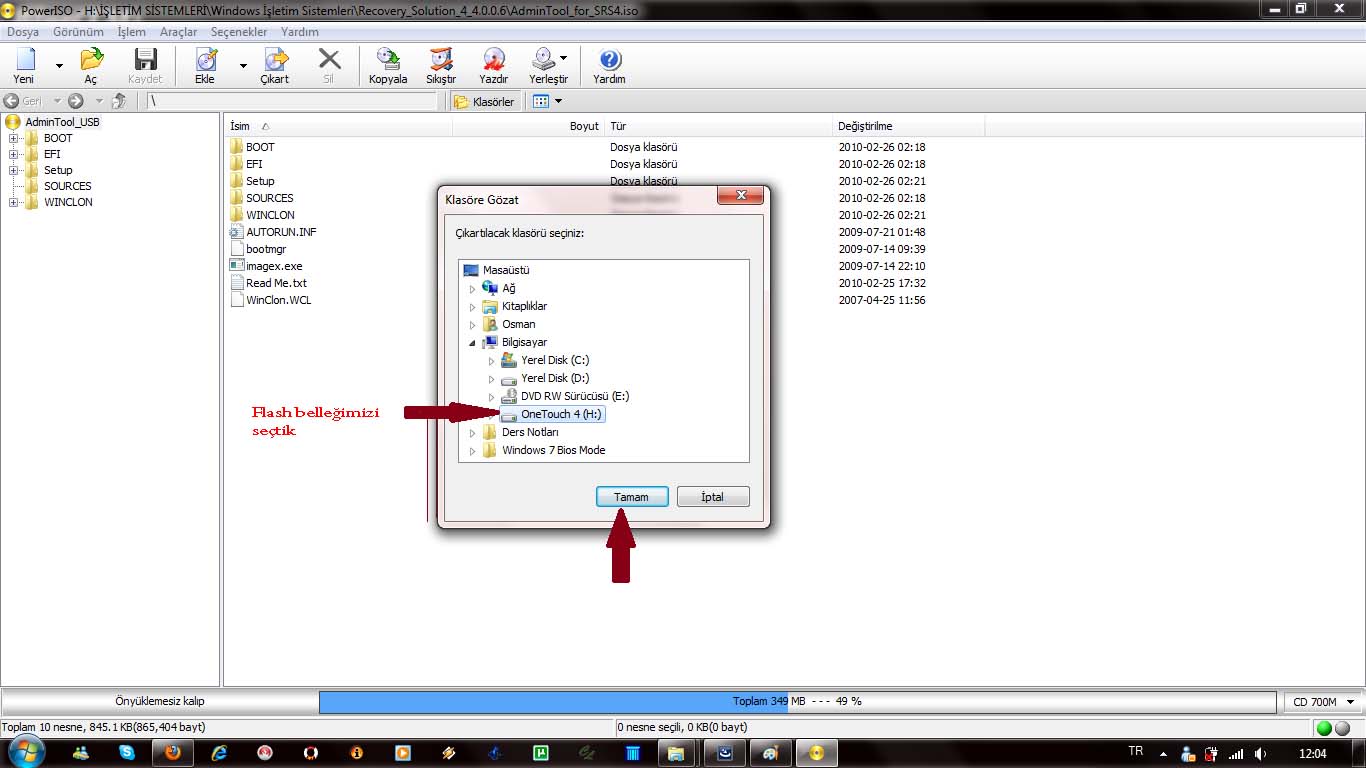
Task: Expand the EFI folder in the tree
Action: pyautogui.click(x=13, y=154)
